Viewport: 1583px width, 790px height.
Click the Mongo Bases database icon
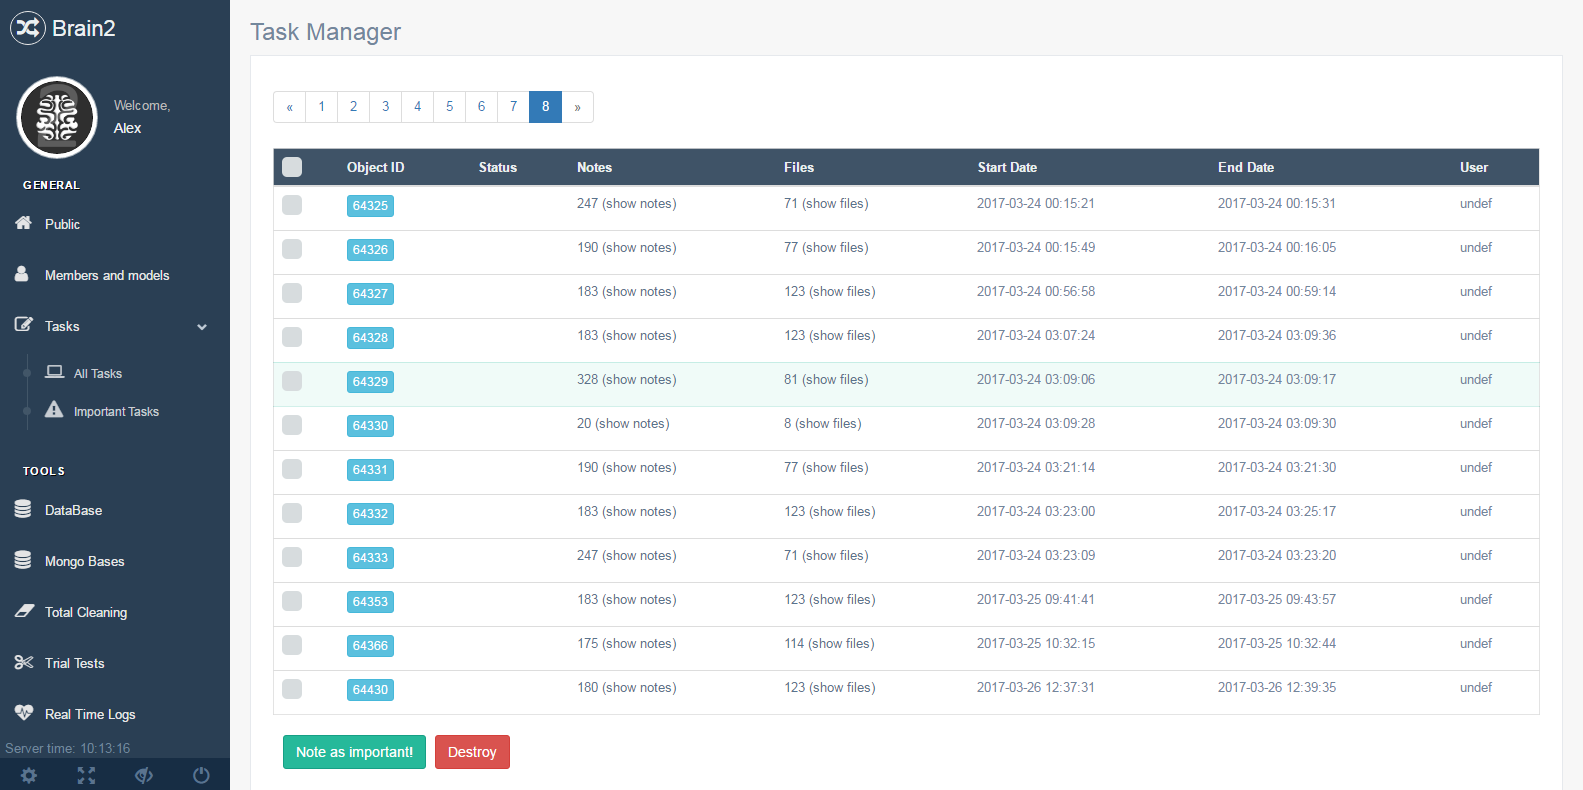(x=23, y=560)
